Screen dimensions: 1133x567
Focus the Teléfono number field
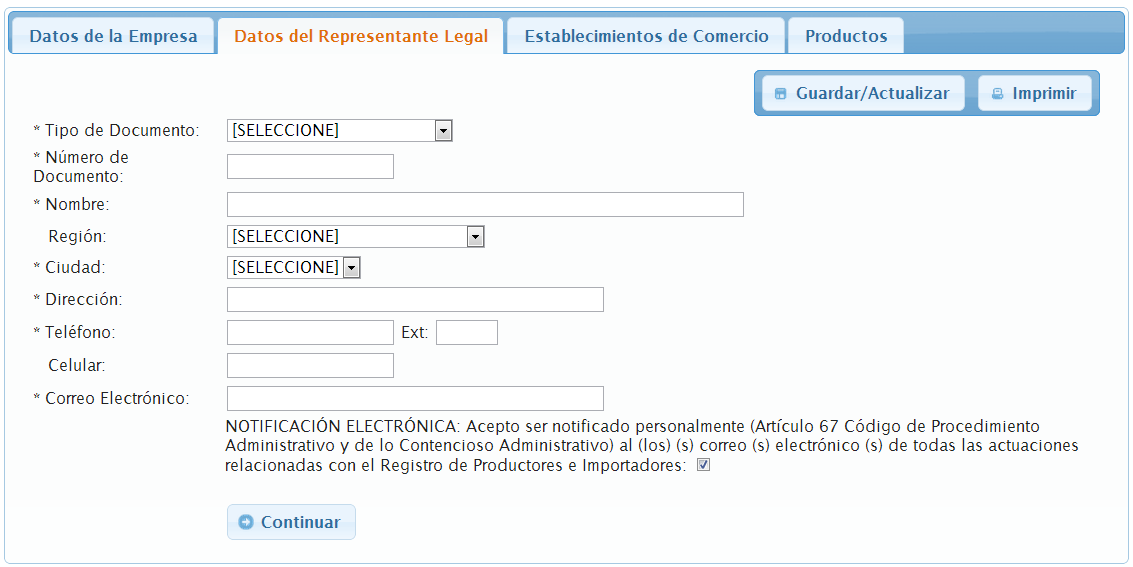[310, 332]
